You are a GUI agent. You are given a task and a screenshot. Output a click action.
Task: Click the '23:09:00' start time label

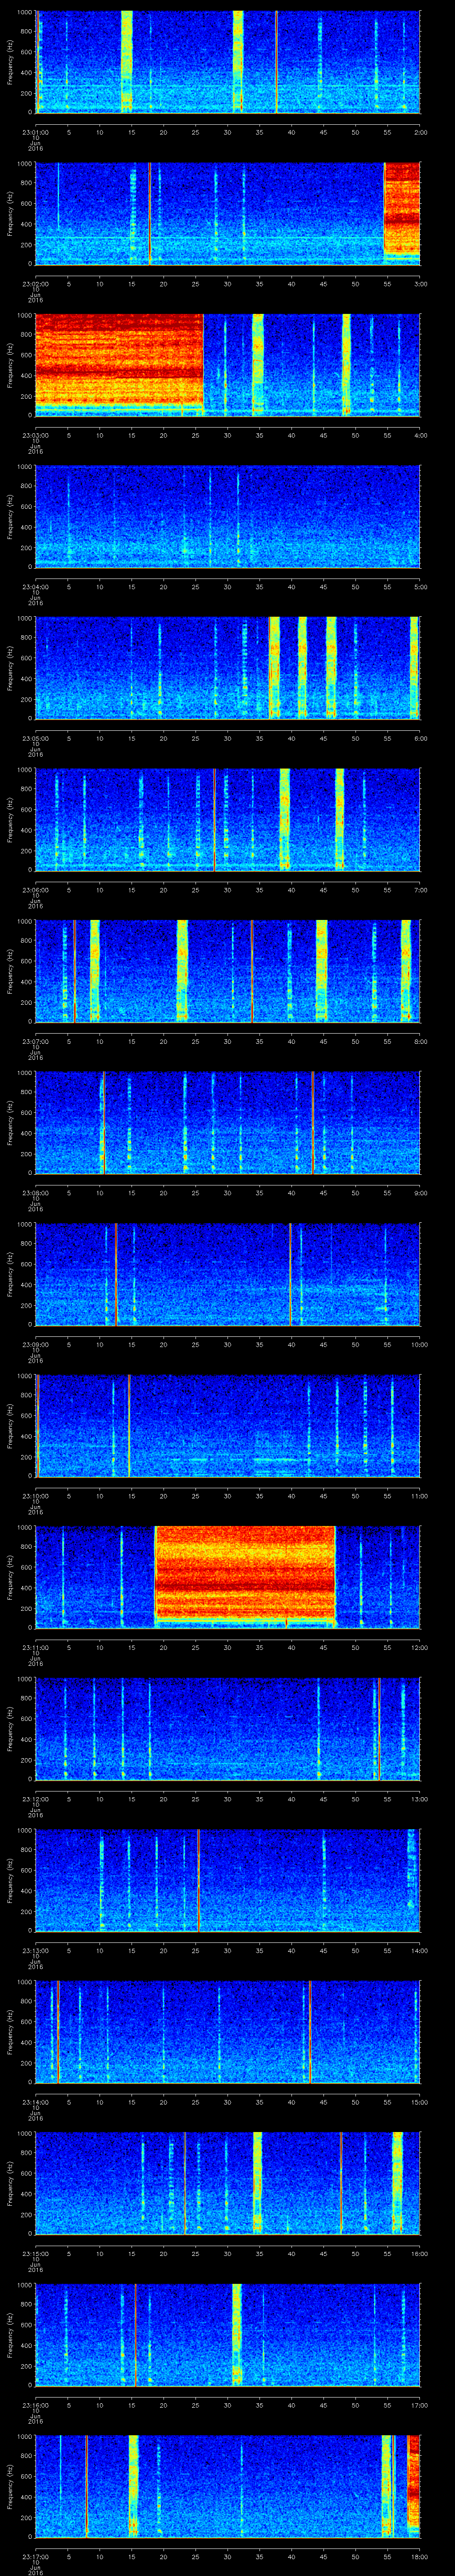click(x=35, y=1344)
